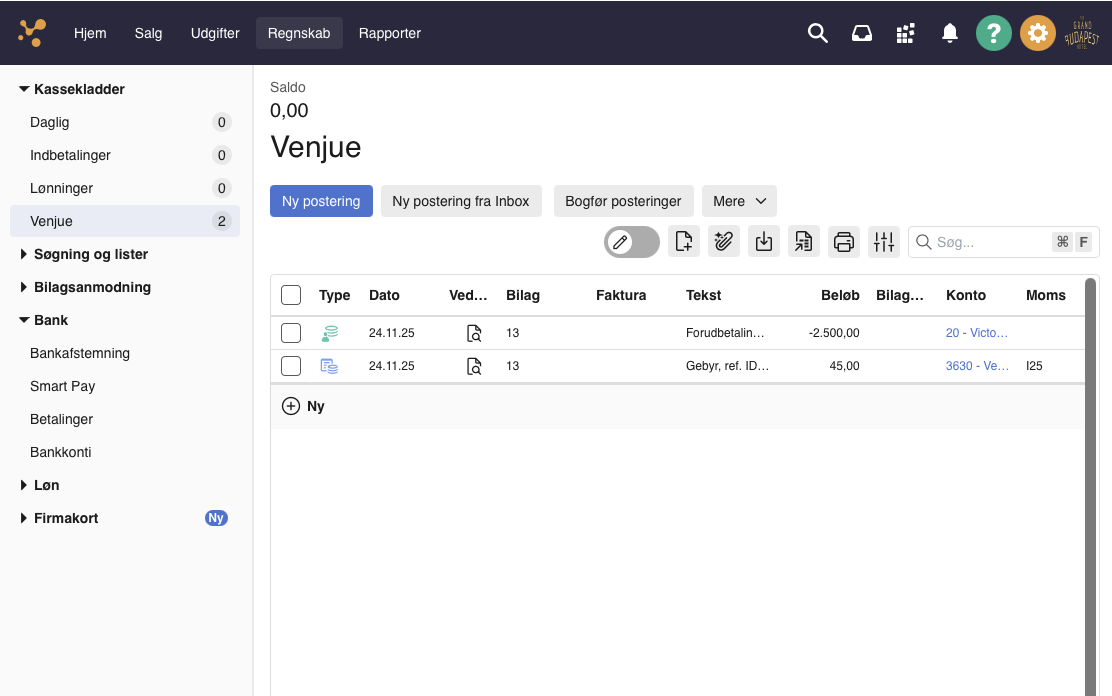This screenshot has height=696, width=1112.
Task: Open the inbox tray icon
Action: [861, 33]
